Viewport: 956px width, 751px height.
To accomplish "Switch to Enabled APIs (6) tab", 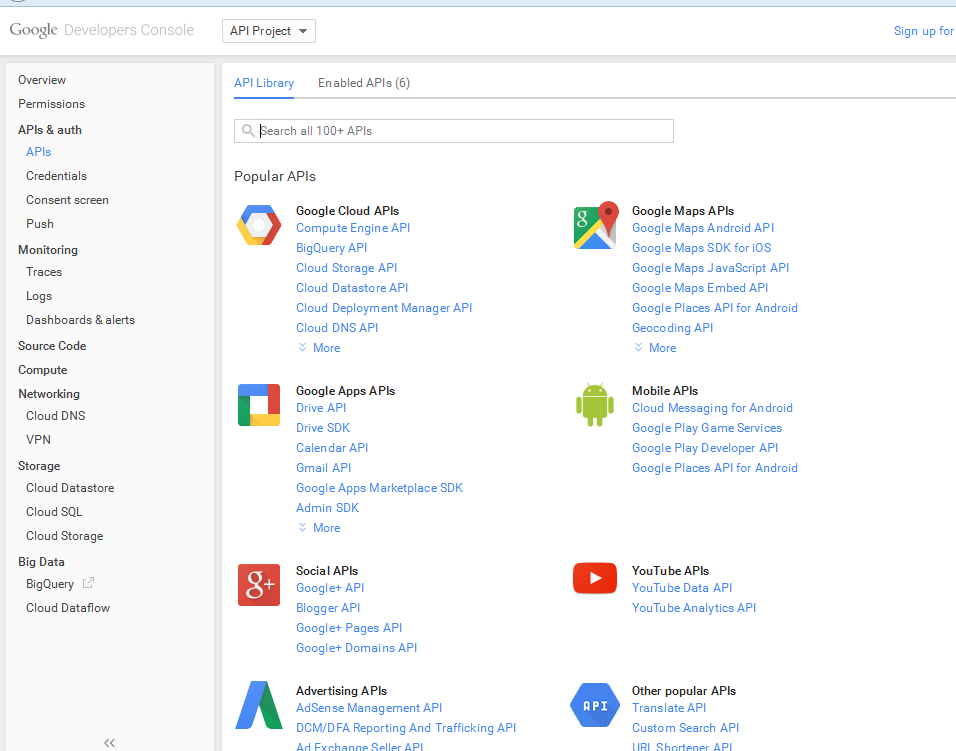I will click(x=364, y=83).
